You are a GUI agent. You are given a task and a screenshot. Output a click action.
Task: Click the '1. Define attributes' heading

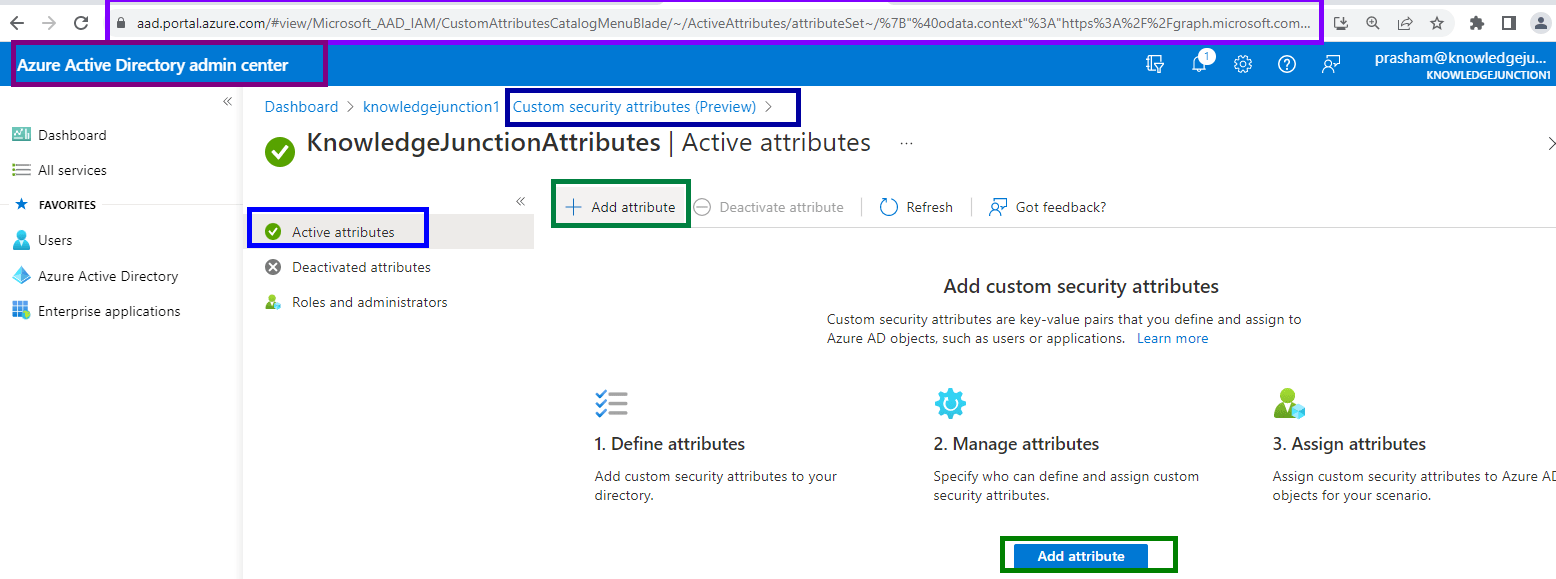coord(670,444)
